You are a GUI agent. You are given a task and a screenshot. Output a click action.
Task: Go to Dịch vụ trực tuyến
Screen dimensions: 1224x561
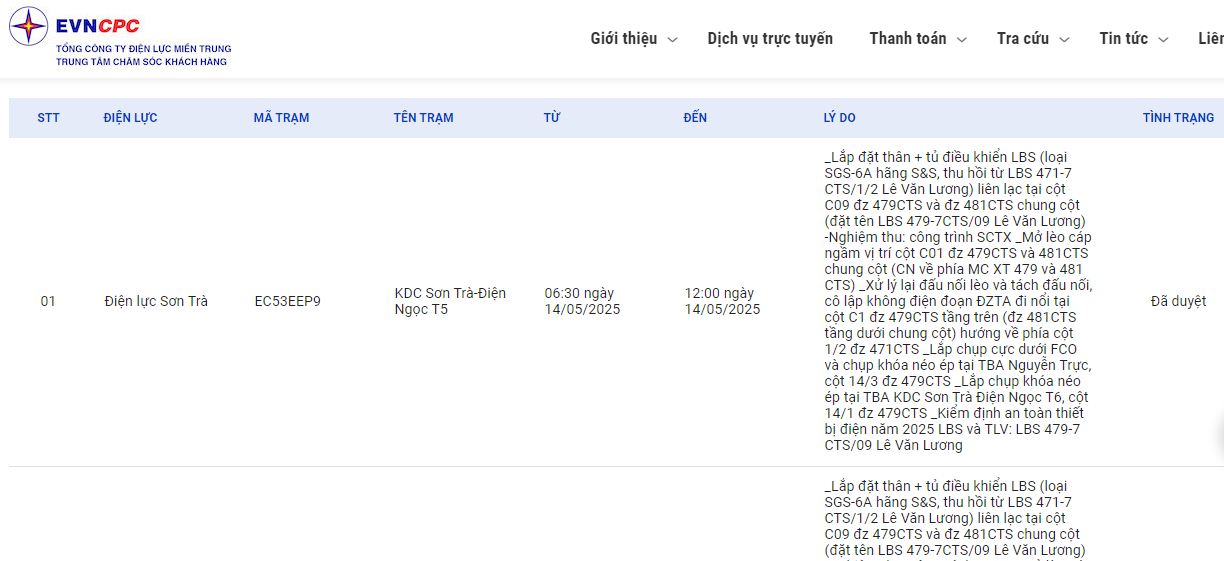[769, 39]
